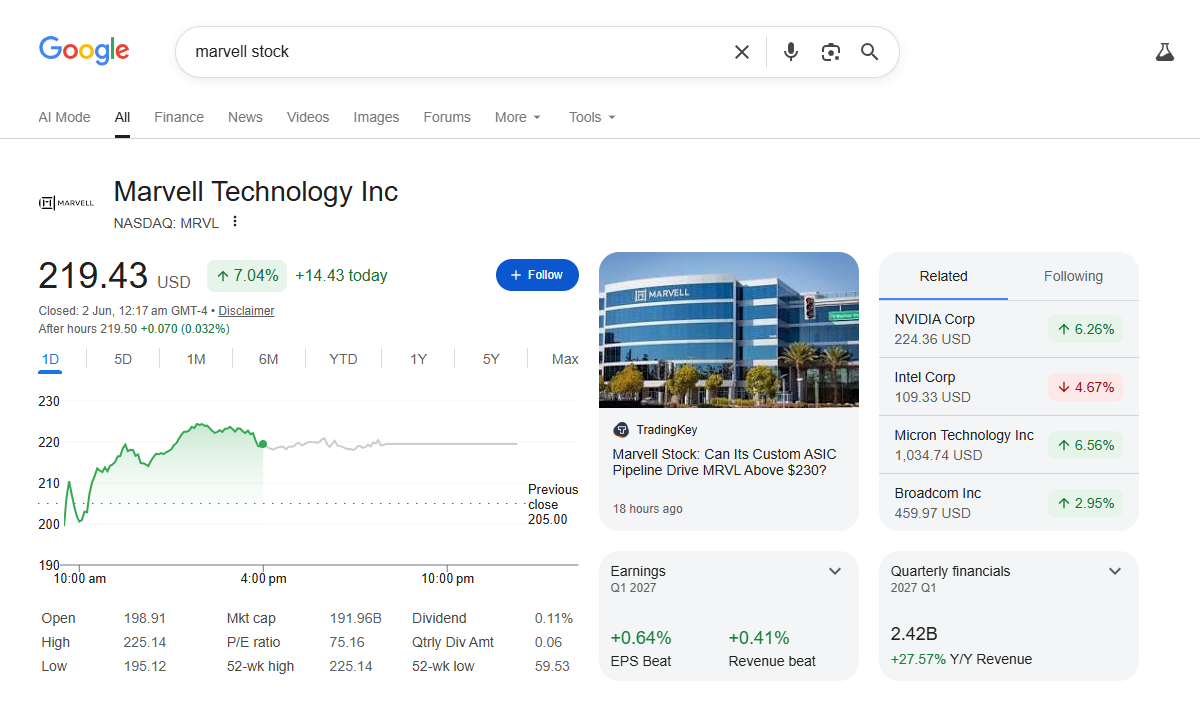
Task: Open the Finance tab
Action: [x=179, y=117]
